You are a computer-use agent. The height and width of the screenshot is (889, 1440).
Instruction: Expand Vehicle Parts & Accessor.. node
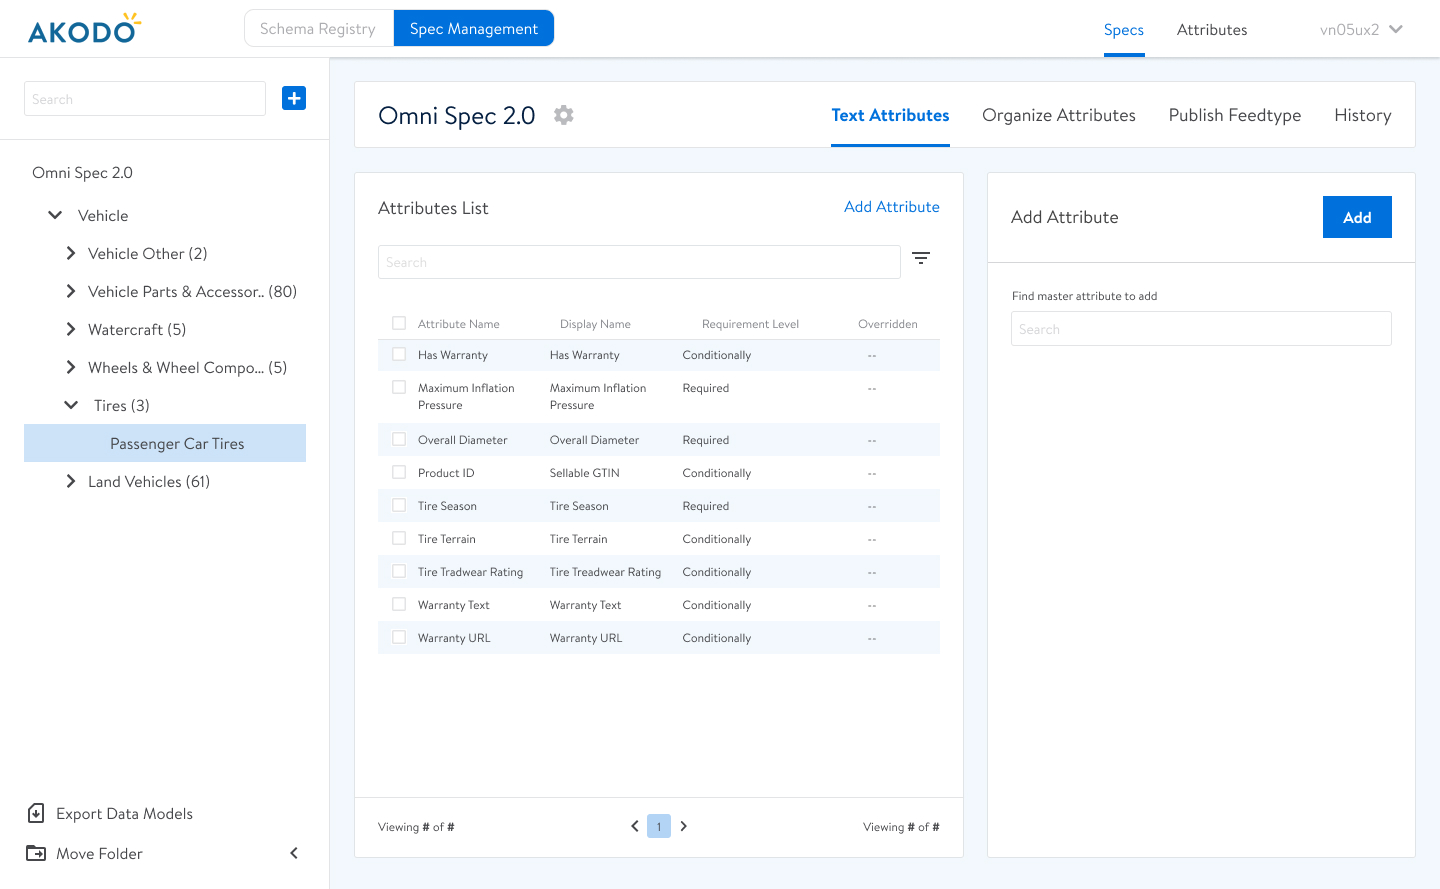click(x=71, y=291)
